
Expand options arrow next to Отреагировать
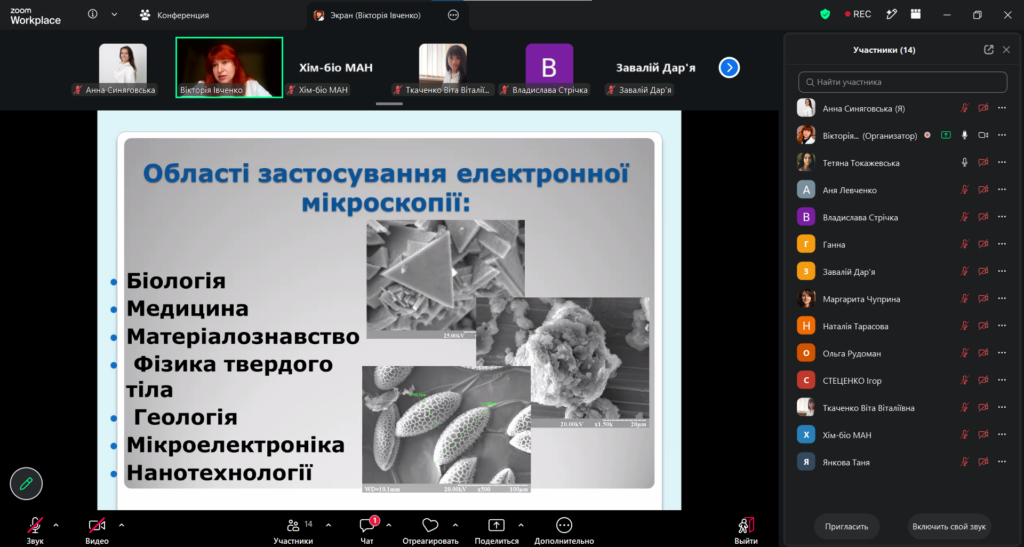[x=455, y=525]
